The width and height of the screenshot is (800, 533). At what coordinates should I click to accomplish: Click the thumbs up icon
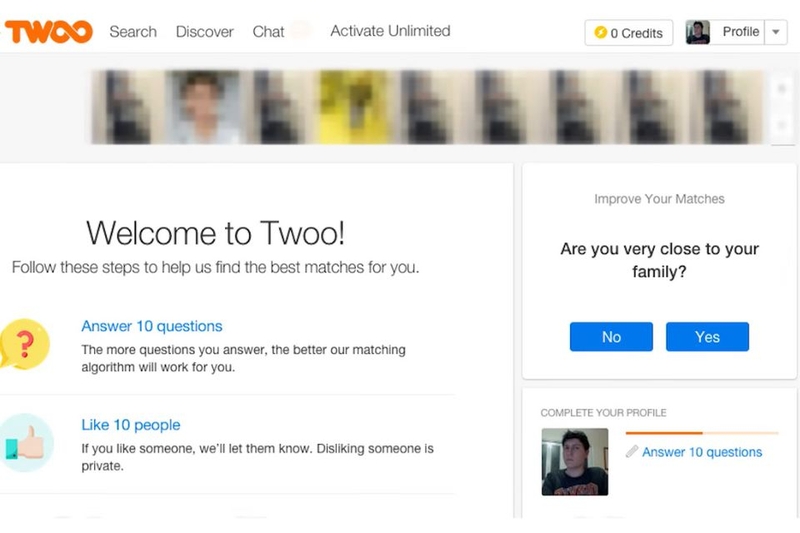click(x=26, y=443)
